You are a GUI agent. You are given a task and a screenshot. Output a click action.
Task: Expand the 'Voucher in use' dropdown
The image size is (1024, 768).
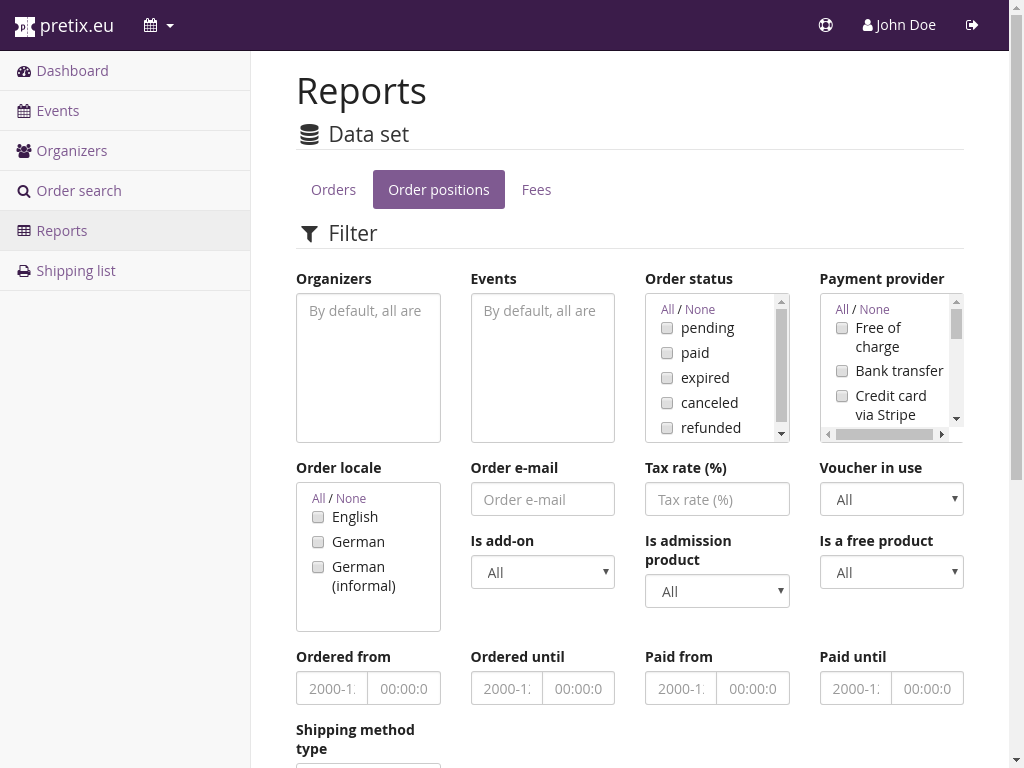[x=891, y=499]
